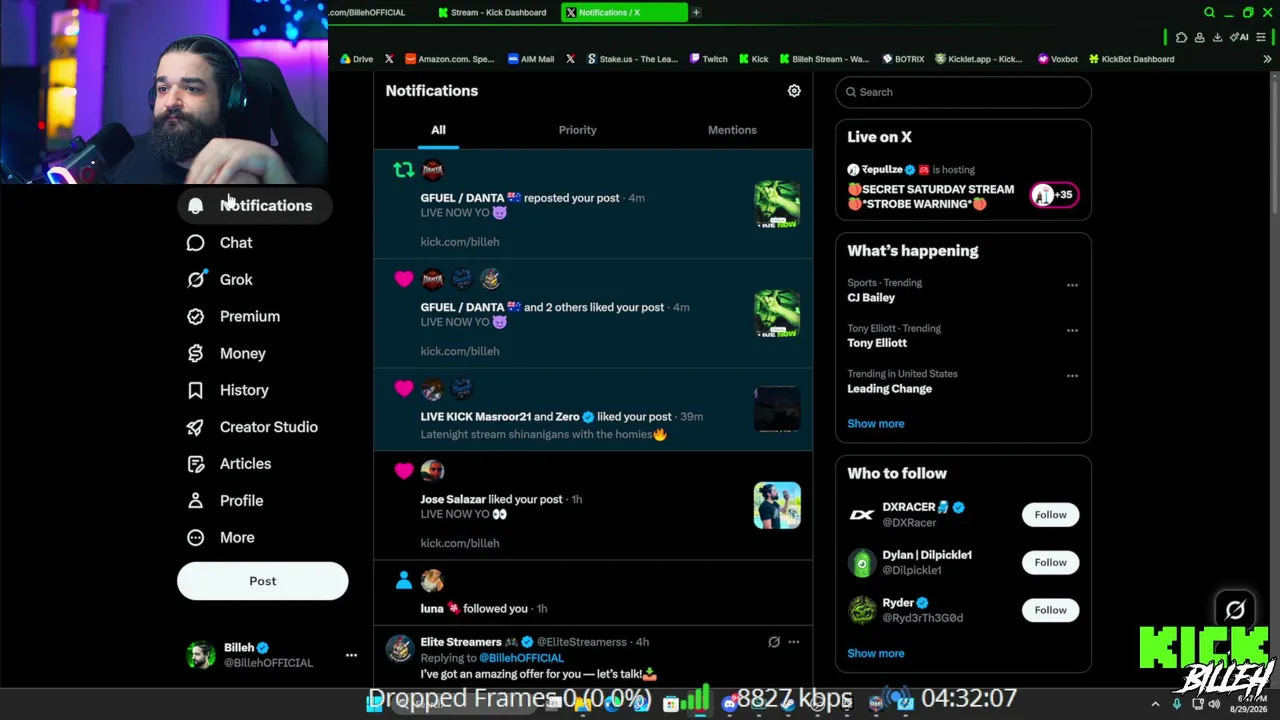1280x720 pixels.
Task: Open the Voxbot bookmark
Action: click(x=1058, y=59)
